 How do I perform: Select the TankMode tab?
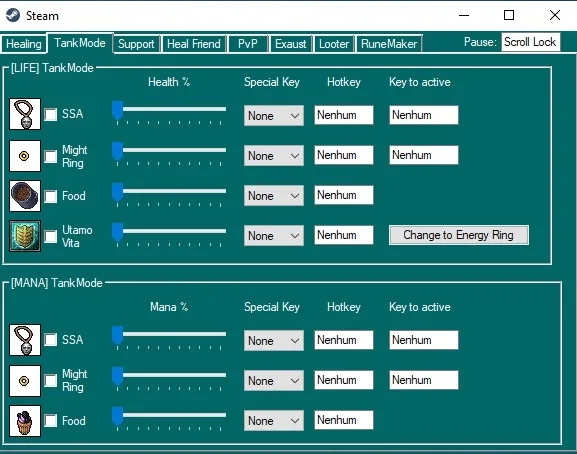coord(80,43)
